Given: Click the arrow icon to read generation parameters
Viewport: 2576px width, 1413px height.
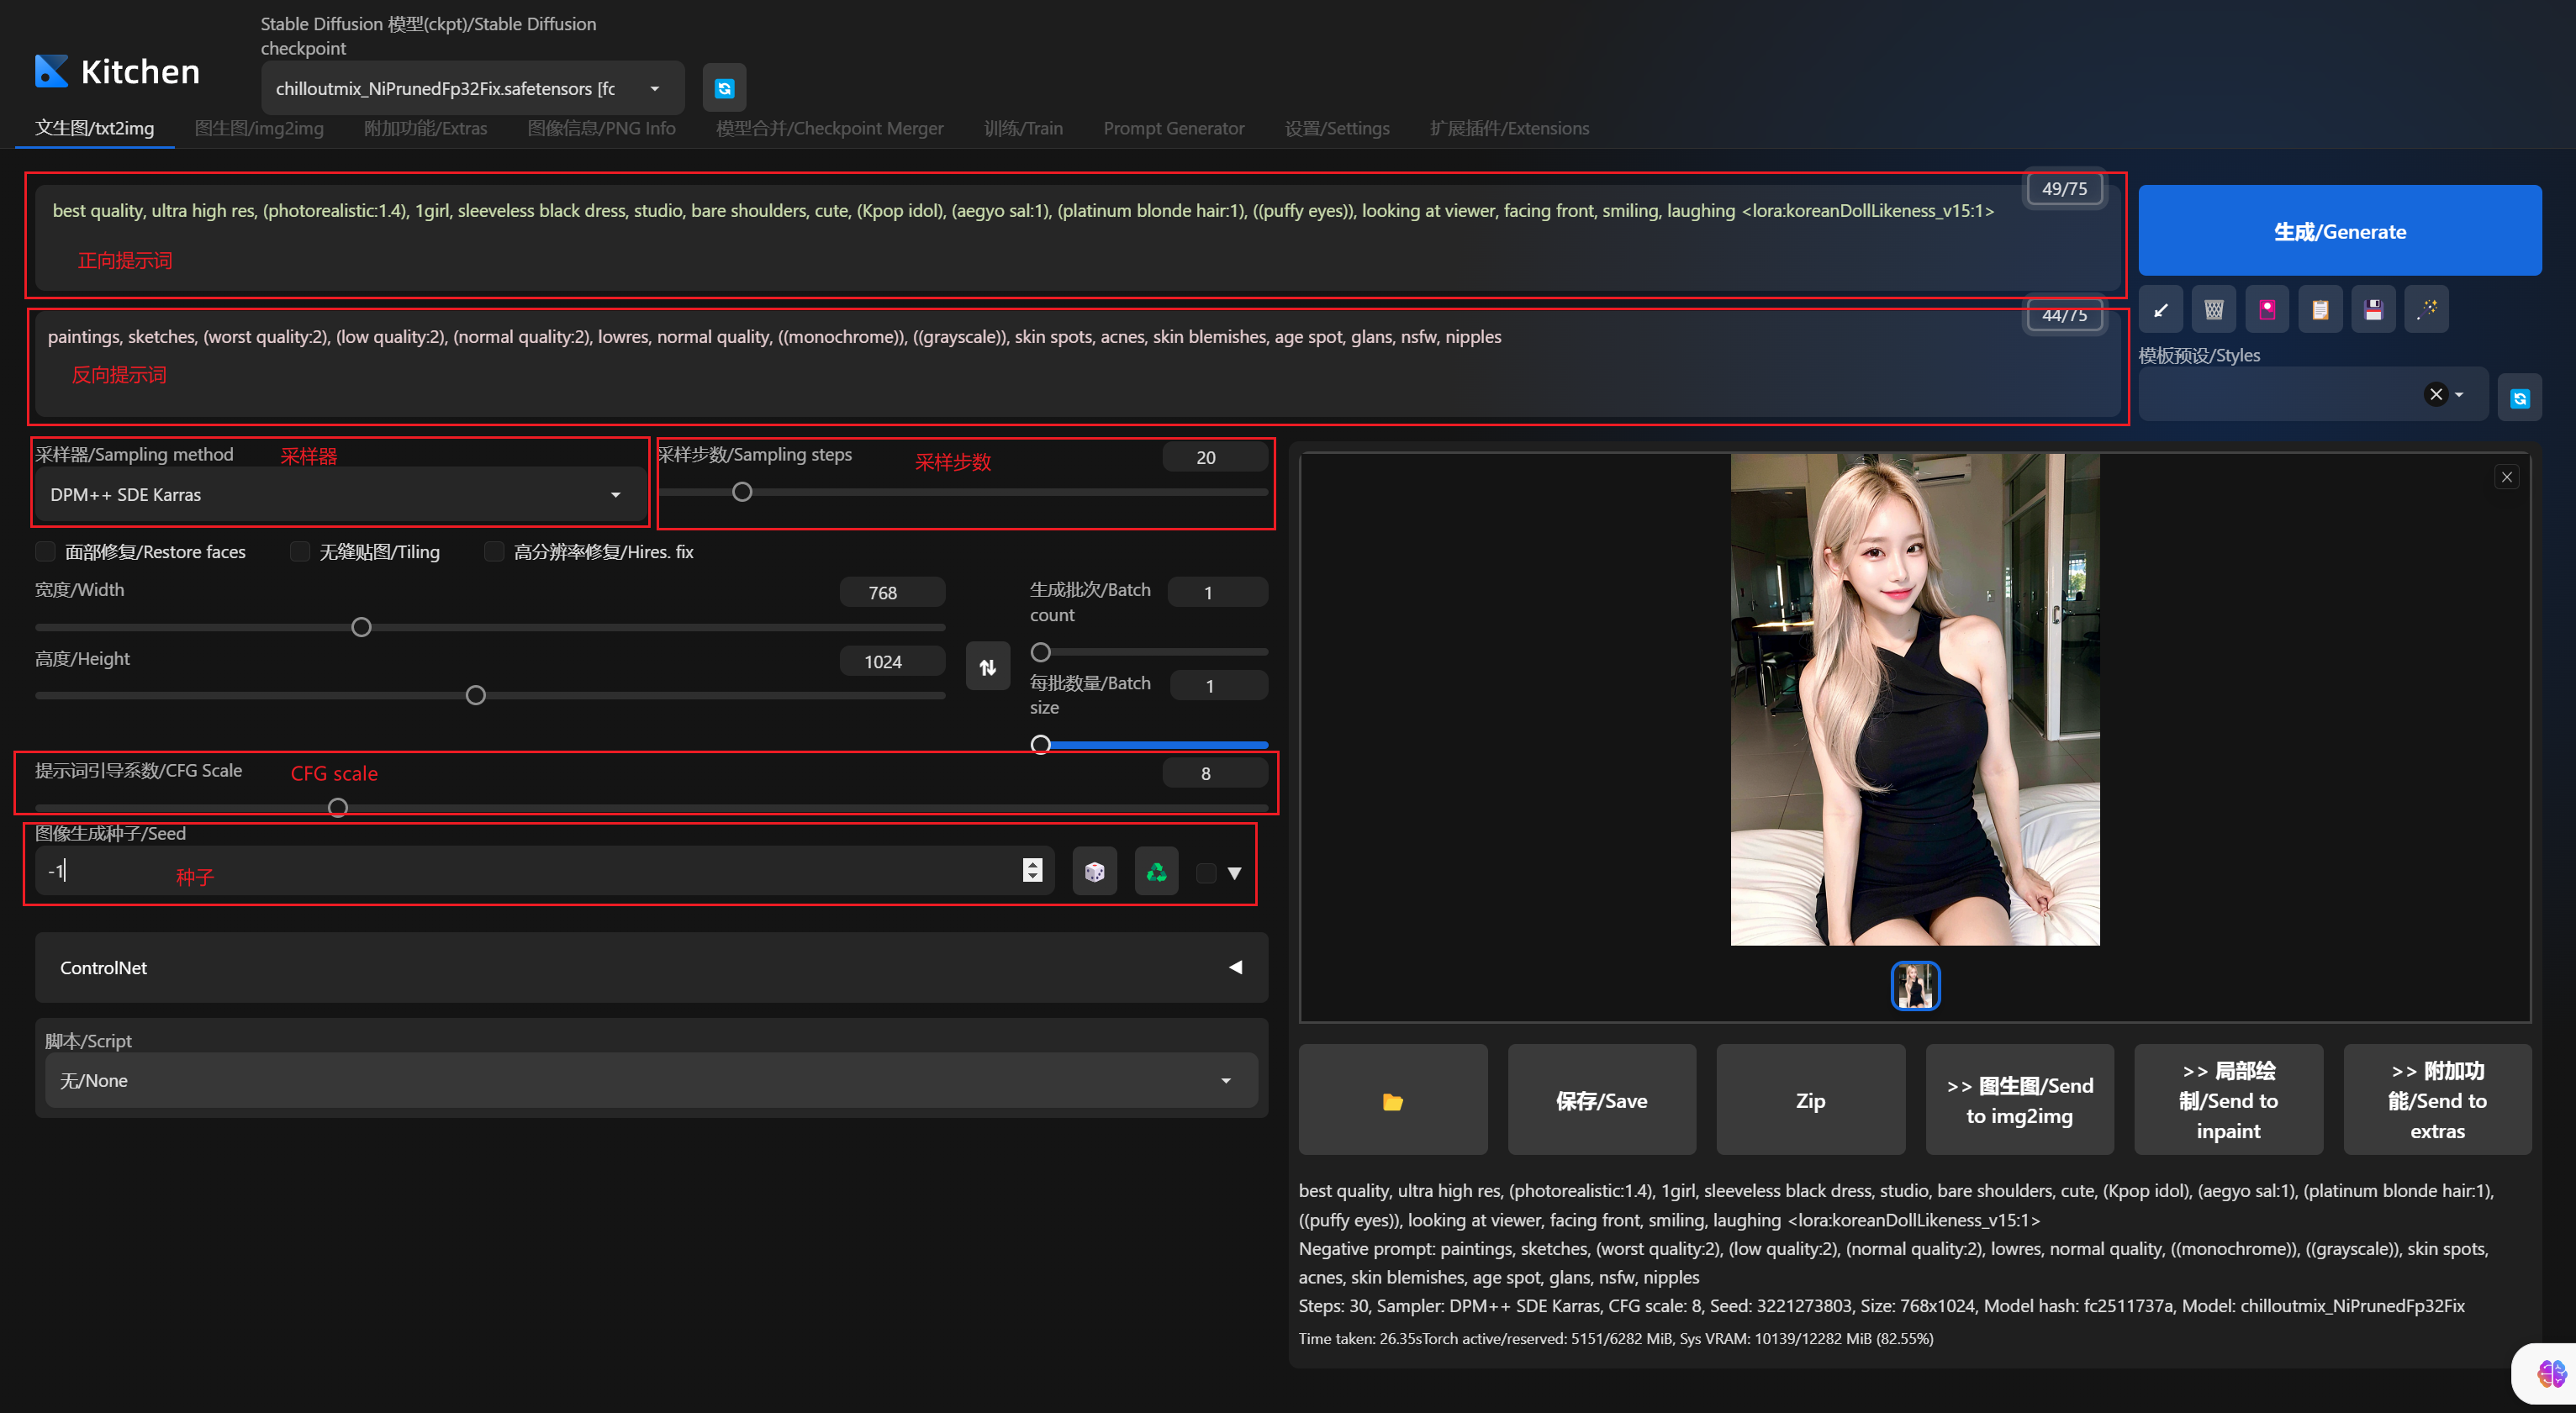Looking at the screenshot, I should 2160,310.
